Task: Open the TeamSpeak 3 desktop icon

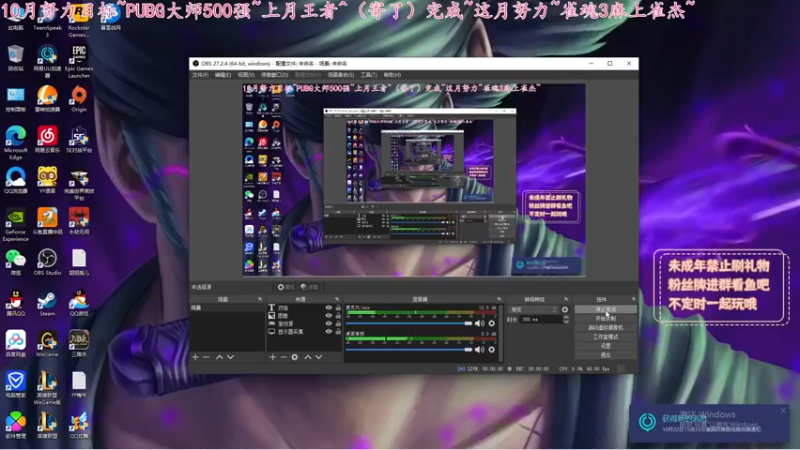Action: click(47, 20)
